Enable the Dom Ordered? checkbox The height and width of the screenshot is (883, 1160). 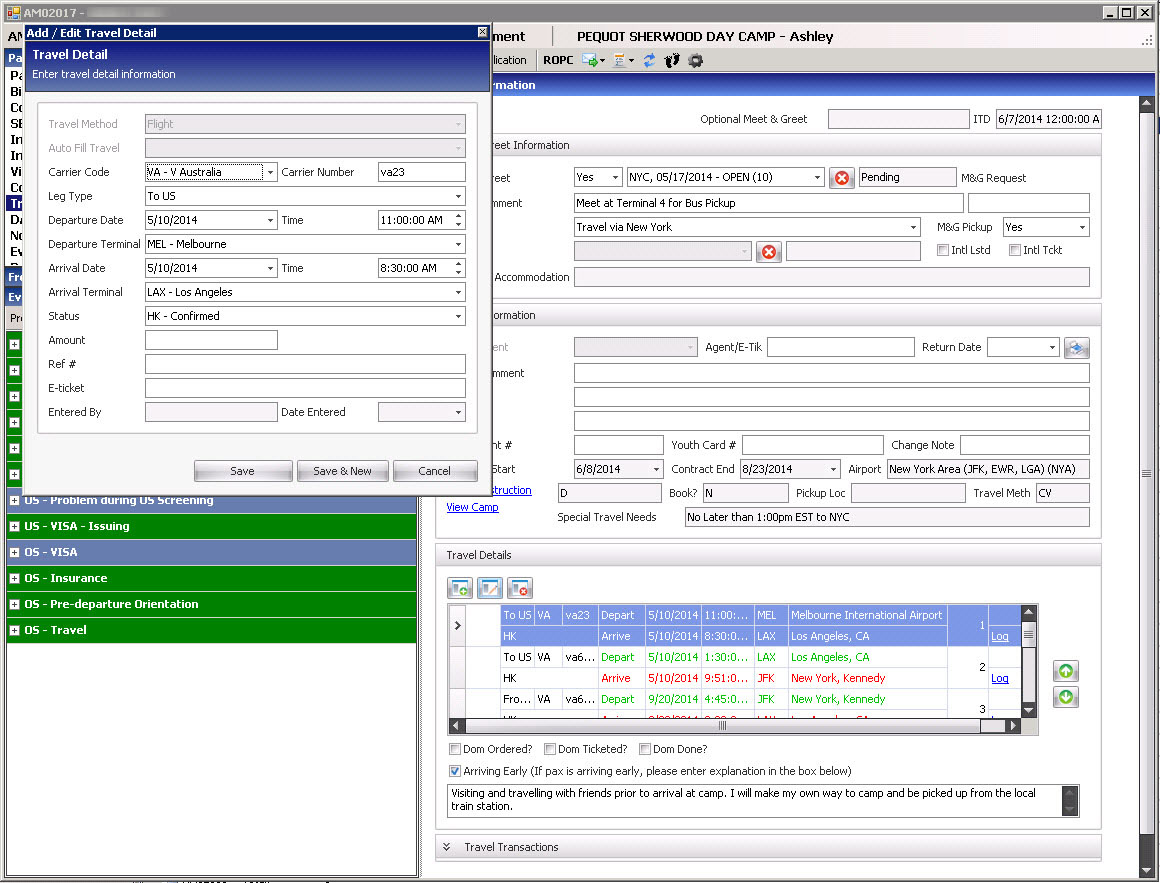(456, 749)
